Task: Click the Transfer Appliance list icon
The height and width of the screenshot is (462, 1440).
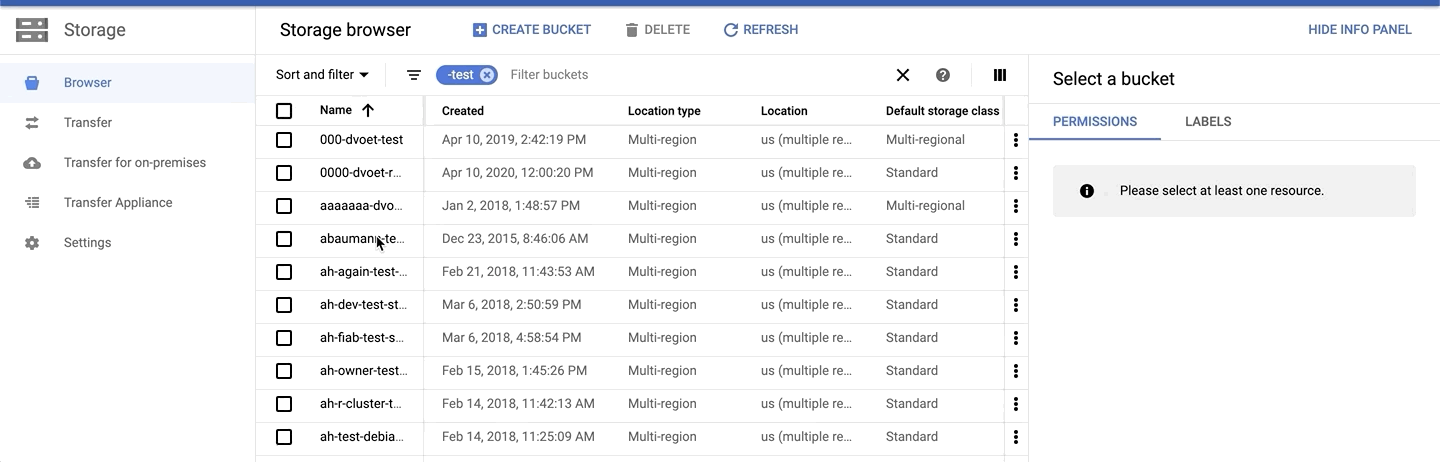Action: [x=32, y=203]
